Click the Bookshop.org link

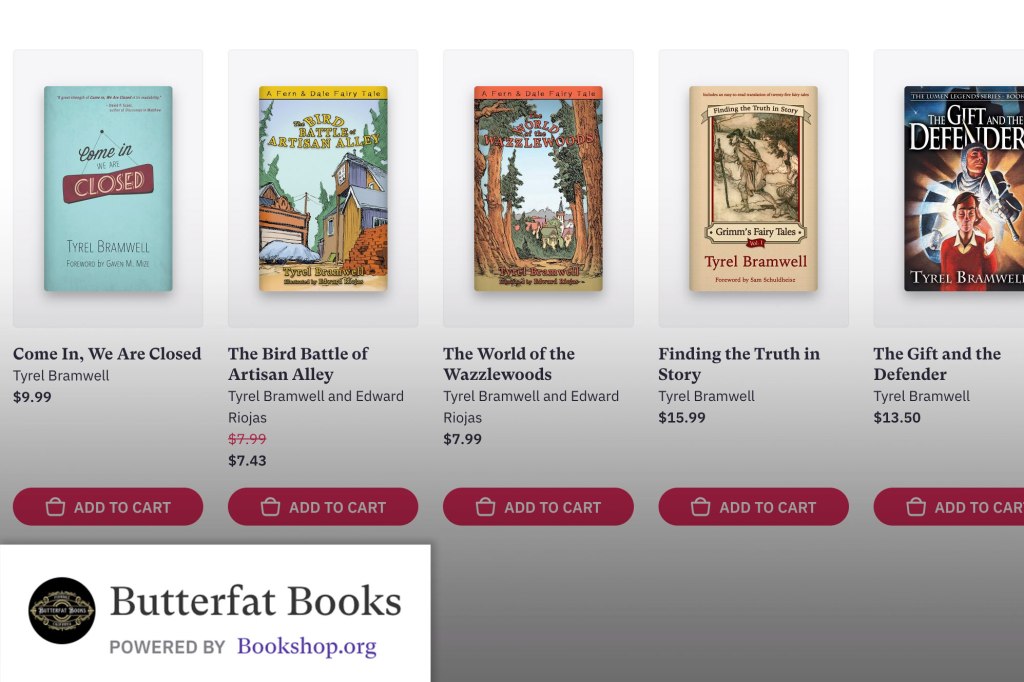click(307, 647)
